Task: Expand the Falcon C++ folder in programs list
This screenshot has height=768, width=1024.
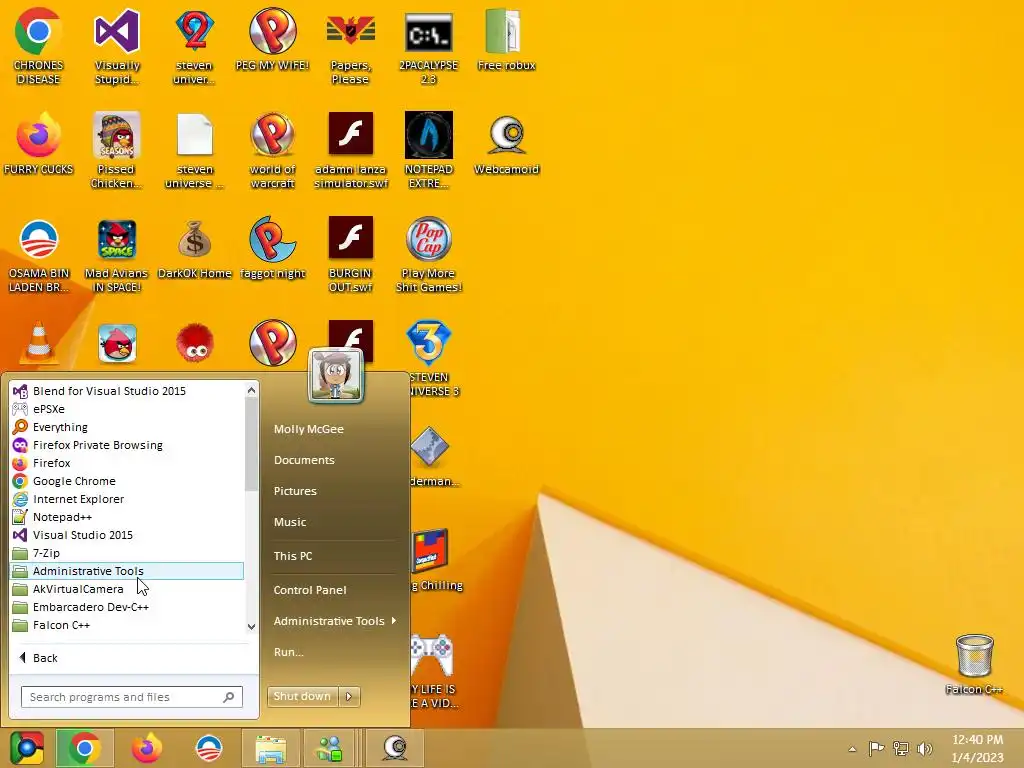Action: click(127, 625)
